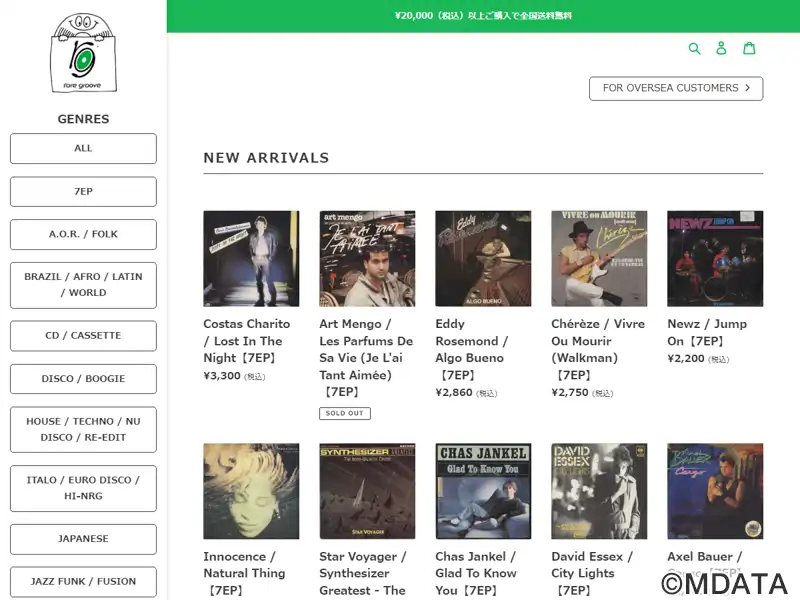Open 'Art Mengo / Les Parfums De Sa Vie' link
The image size is (800, 600).
366,358
